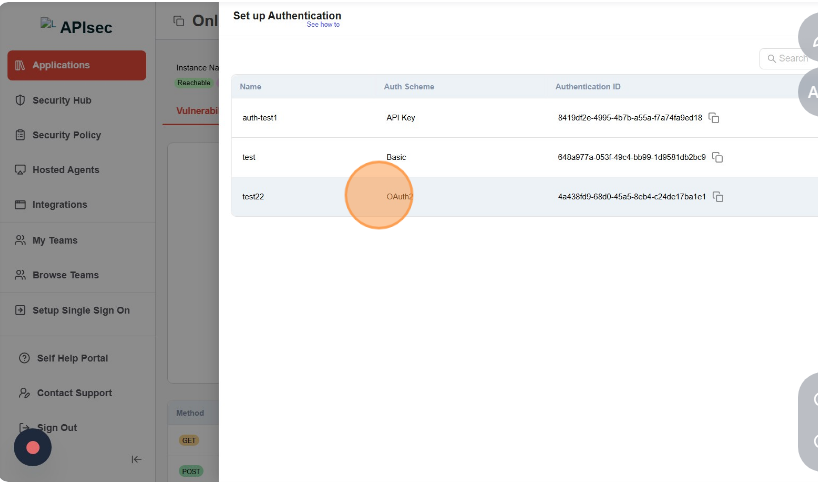Screen dimensions: 818x483
Task: Click the Hosted Agents monitor icon
Action: tap(20, 170)
